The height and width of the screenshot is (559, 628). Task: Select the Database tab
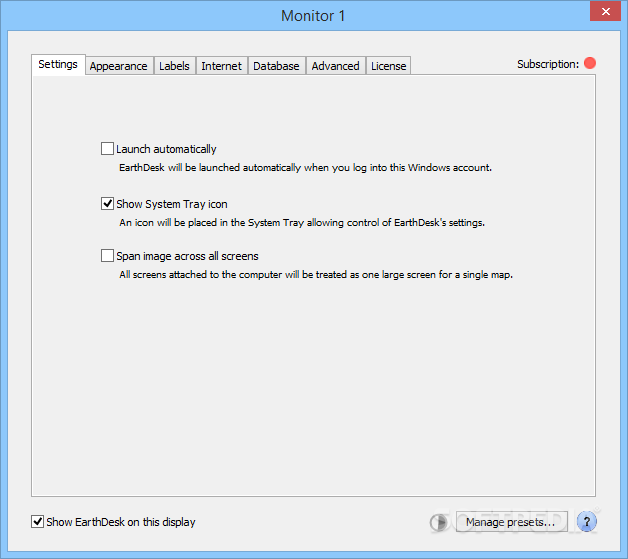pyautogui.click(x=276, y=66)
